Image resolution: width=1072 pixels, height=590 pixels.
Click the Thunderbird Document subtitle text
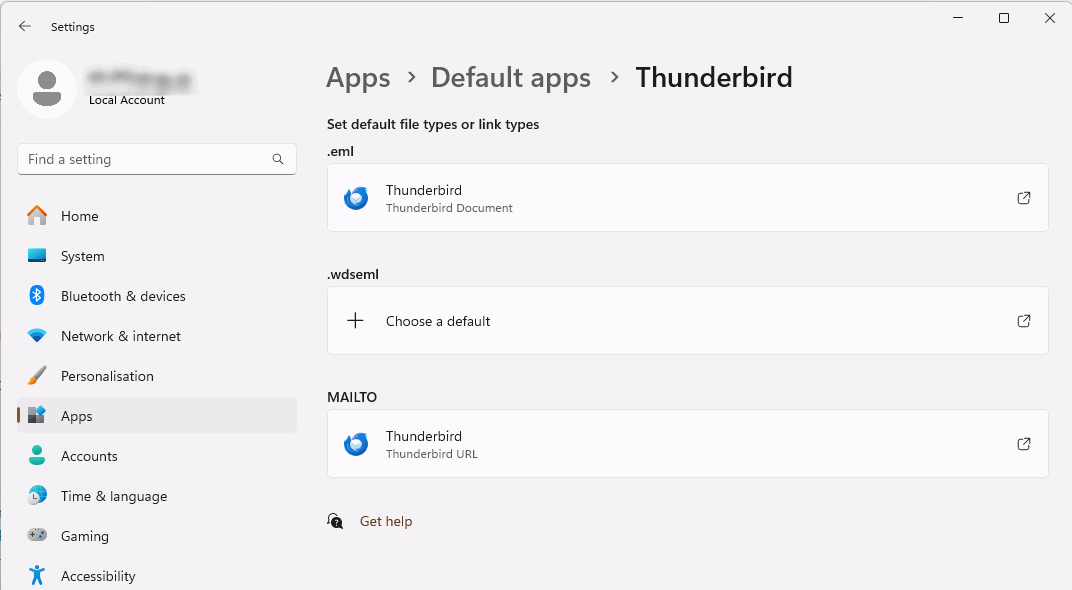(x=449, y=208)
